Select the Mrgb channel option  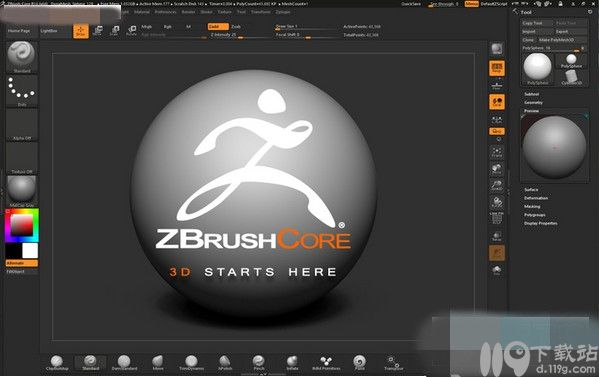(x=147, y=26)
